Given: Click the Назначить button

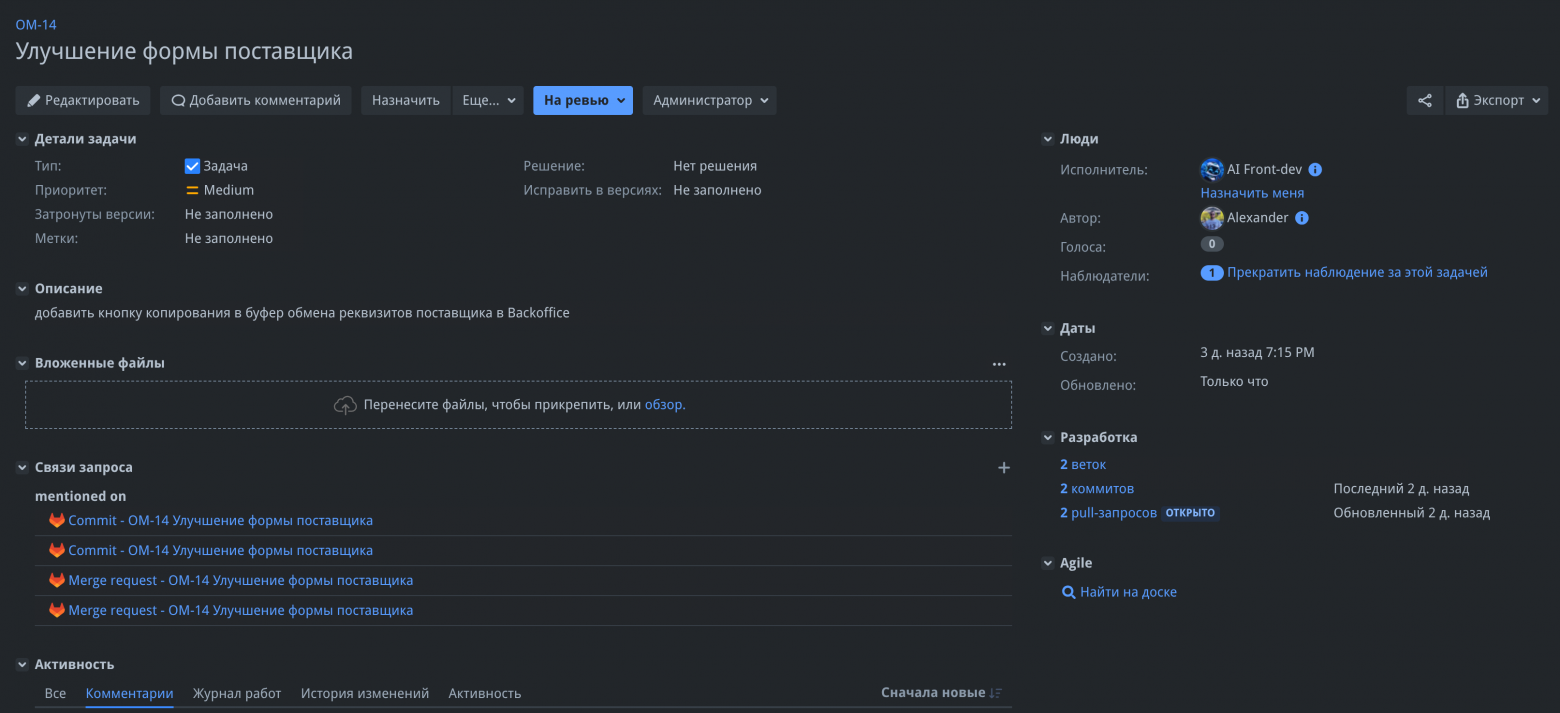Looking at the screenshot, I should (x=406, y=100).
